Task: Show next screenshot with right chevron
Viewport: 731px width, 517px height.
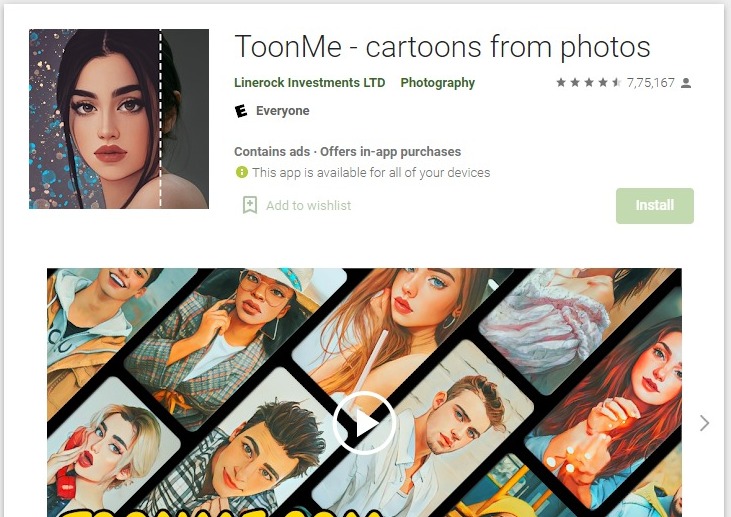Action: pos(704,423)
